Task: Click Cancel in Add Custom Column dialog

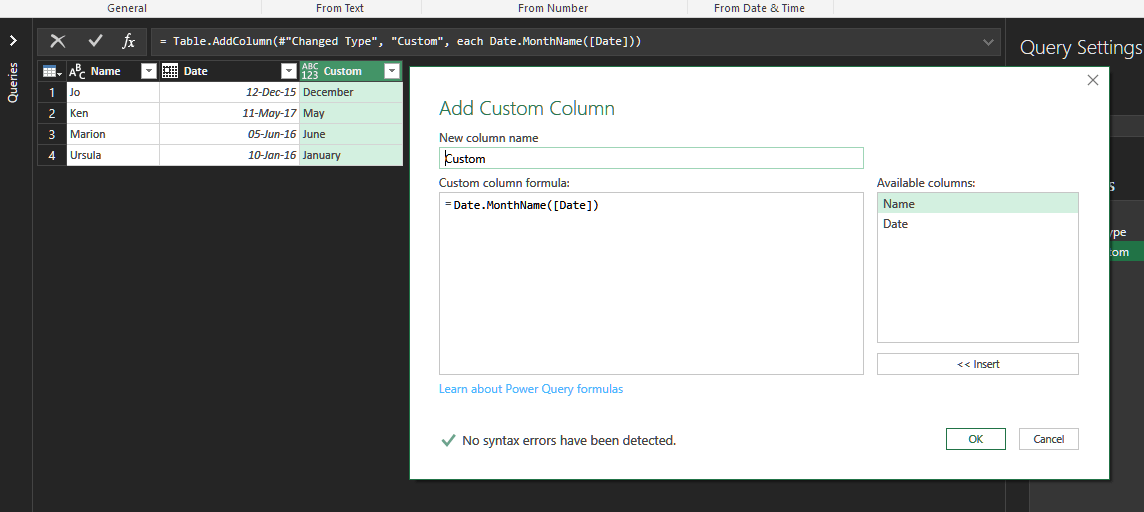Action: coord(1048,439)
